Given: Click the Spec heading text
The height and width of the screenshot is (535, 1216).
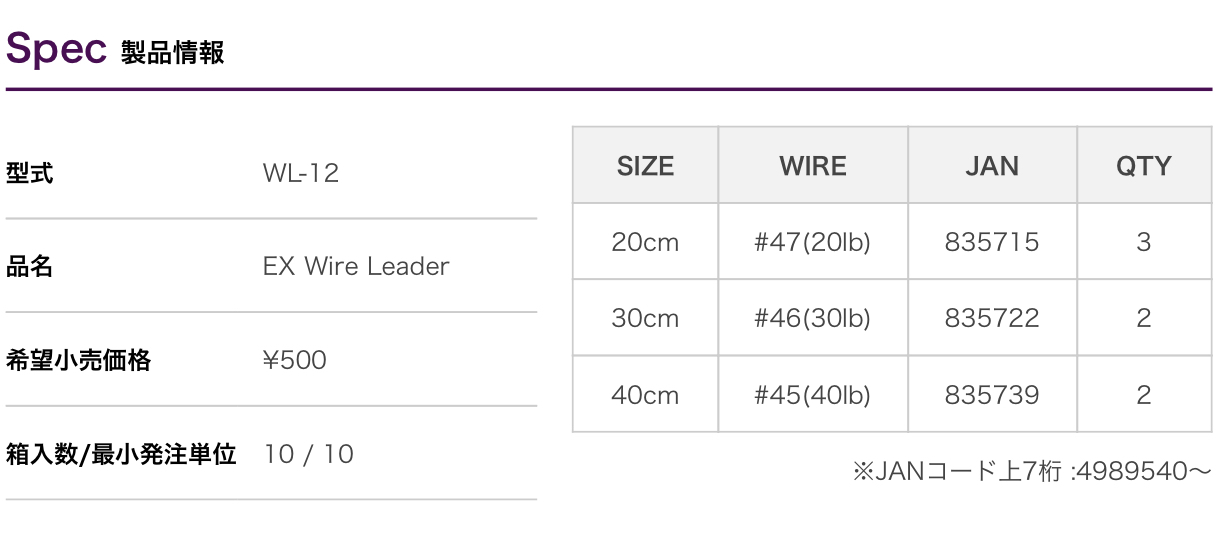Looking at the screenshot, I should [56, 48].
